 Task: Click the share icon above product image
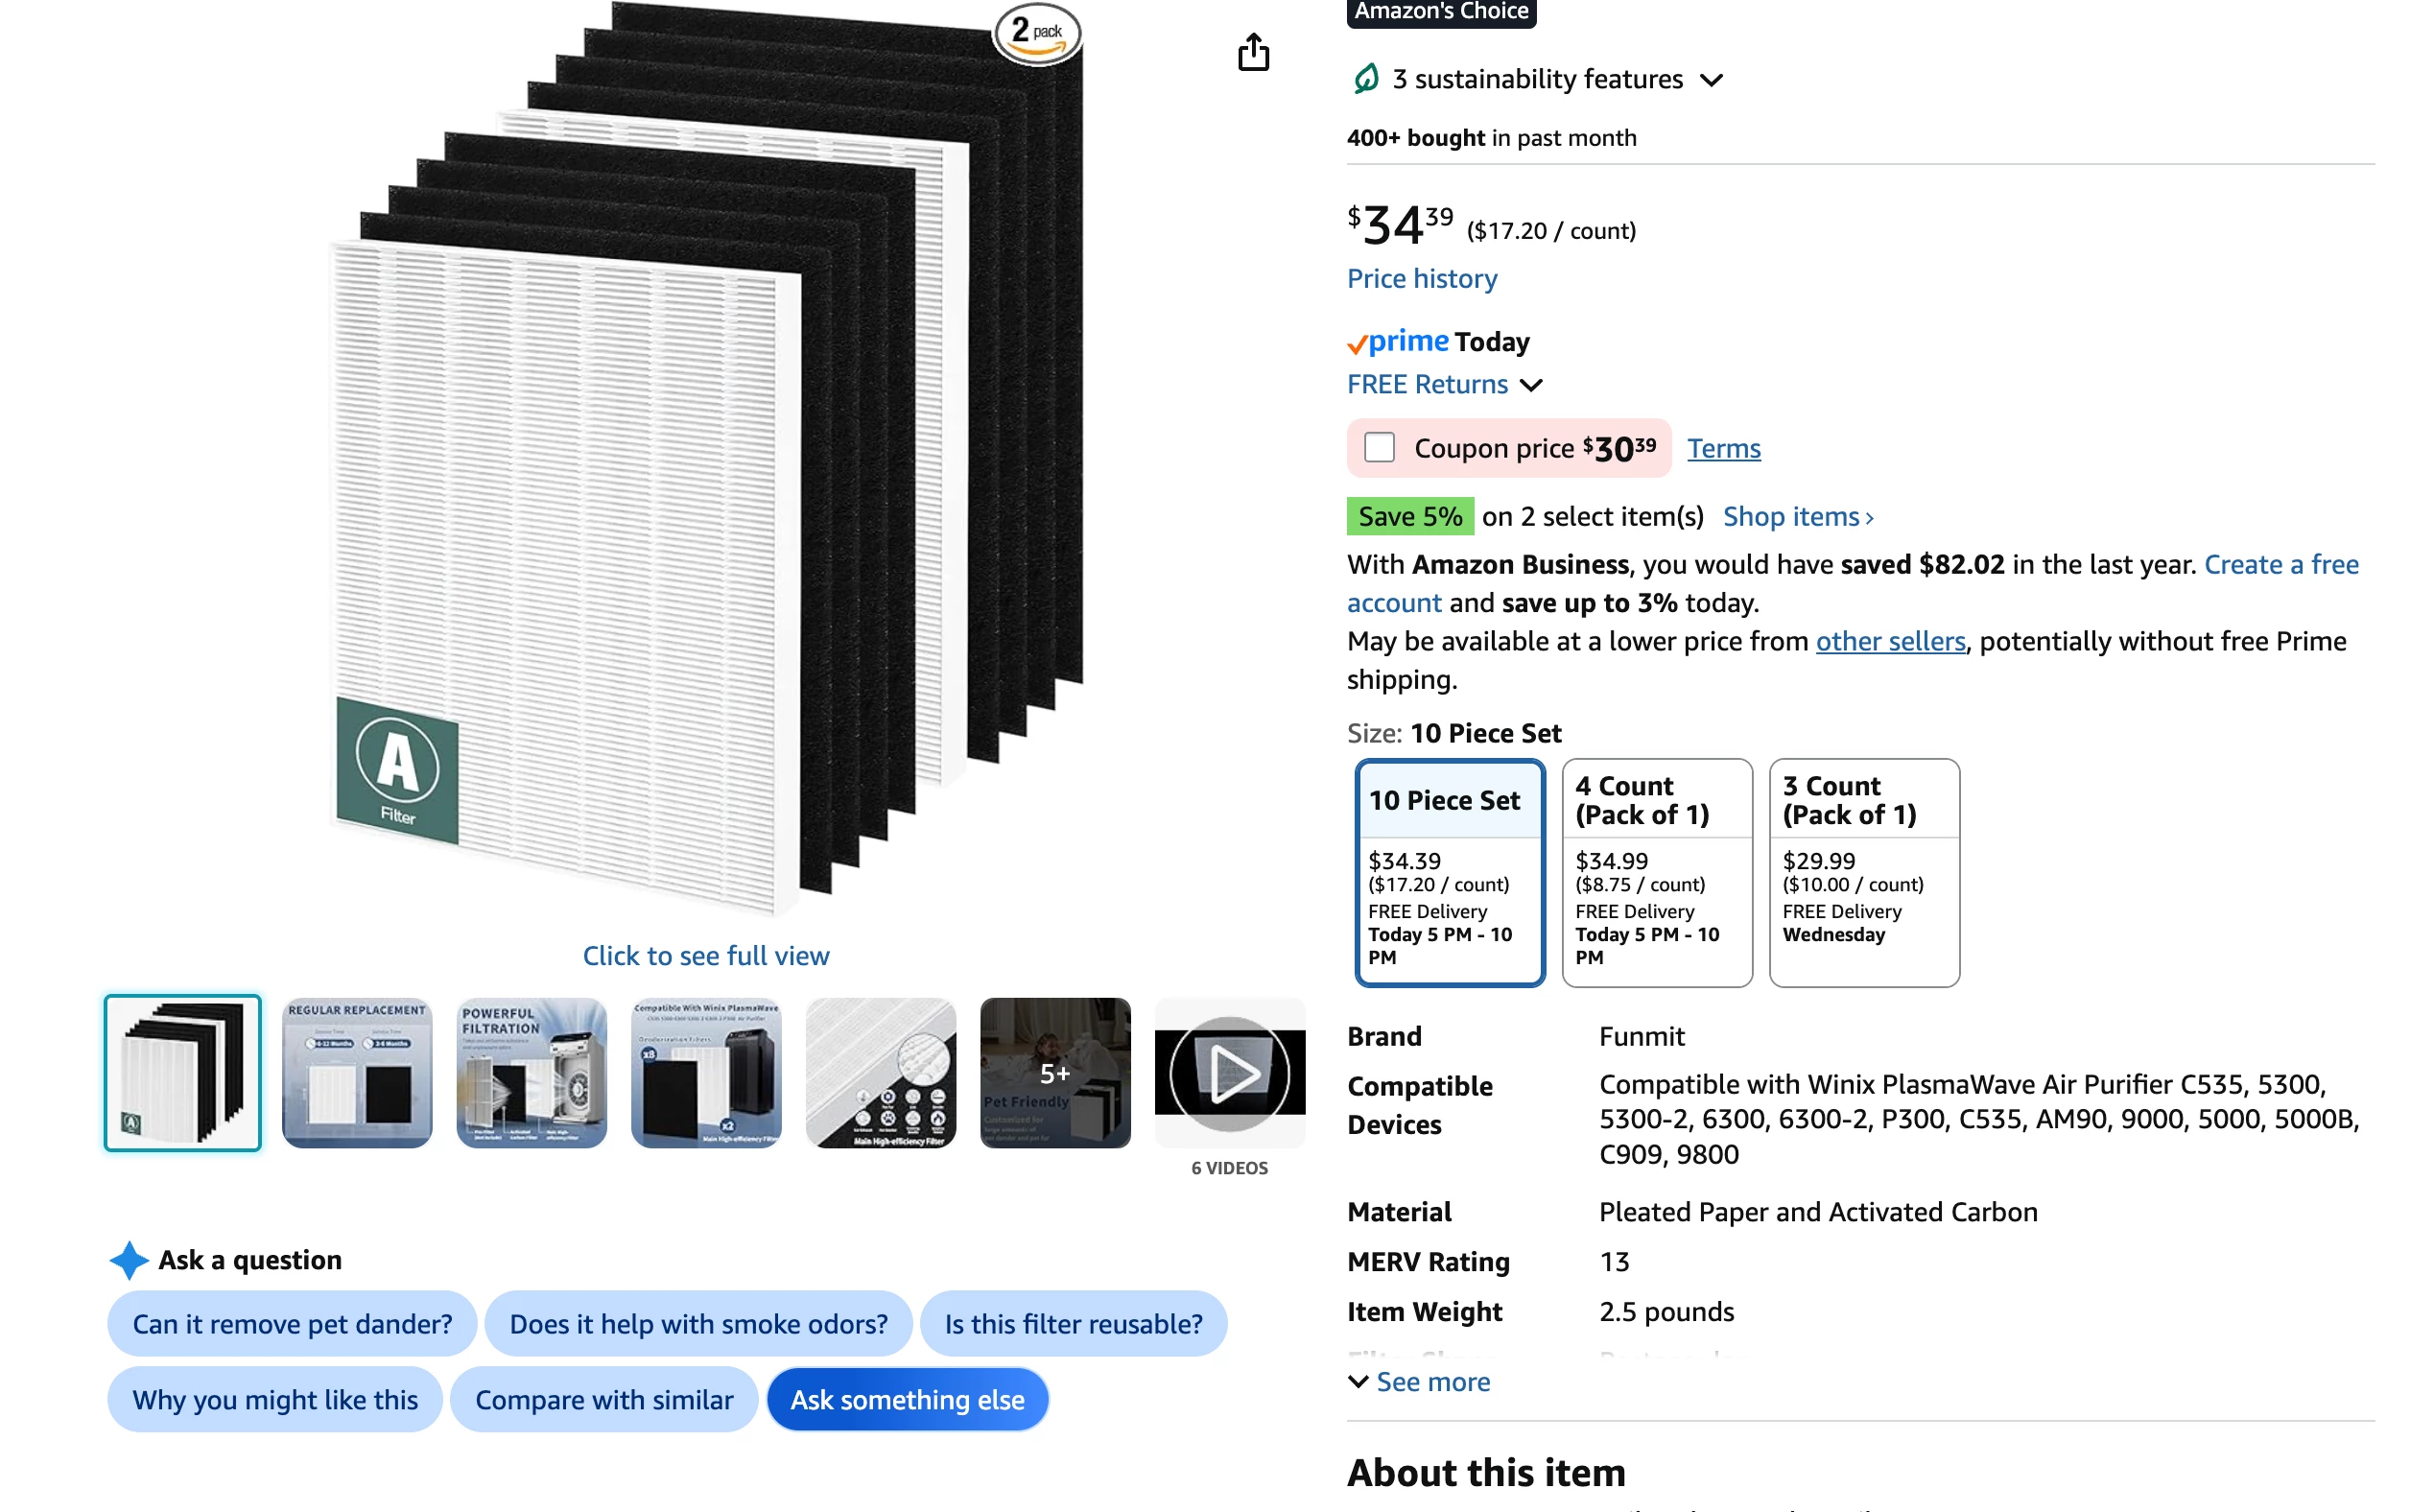coord(1252,52)
